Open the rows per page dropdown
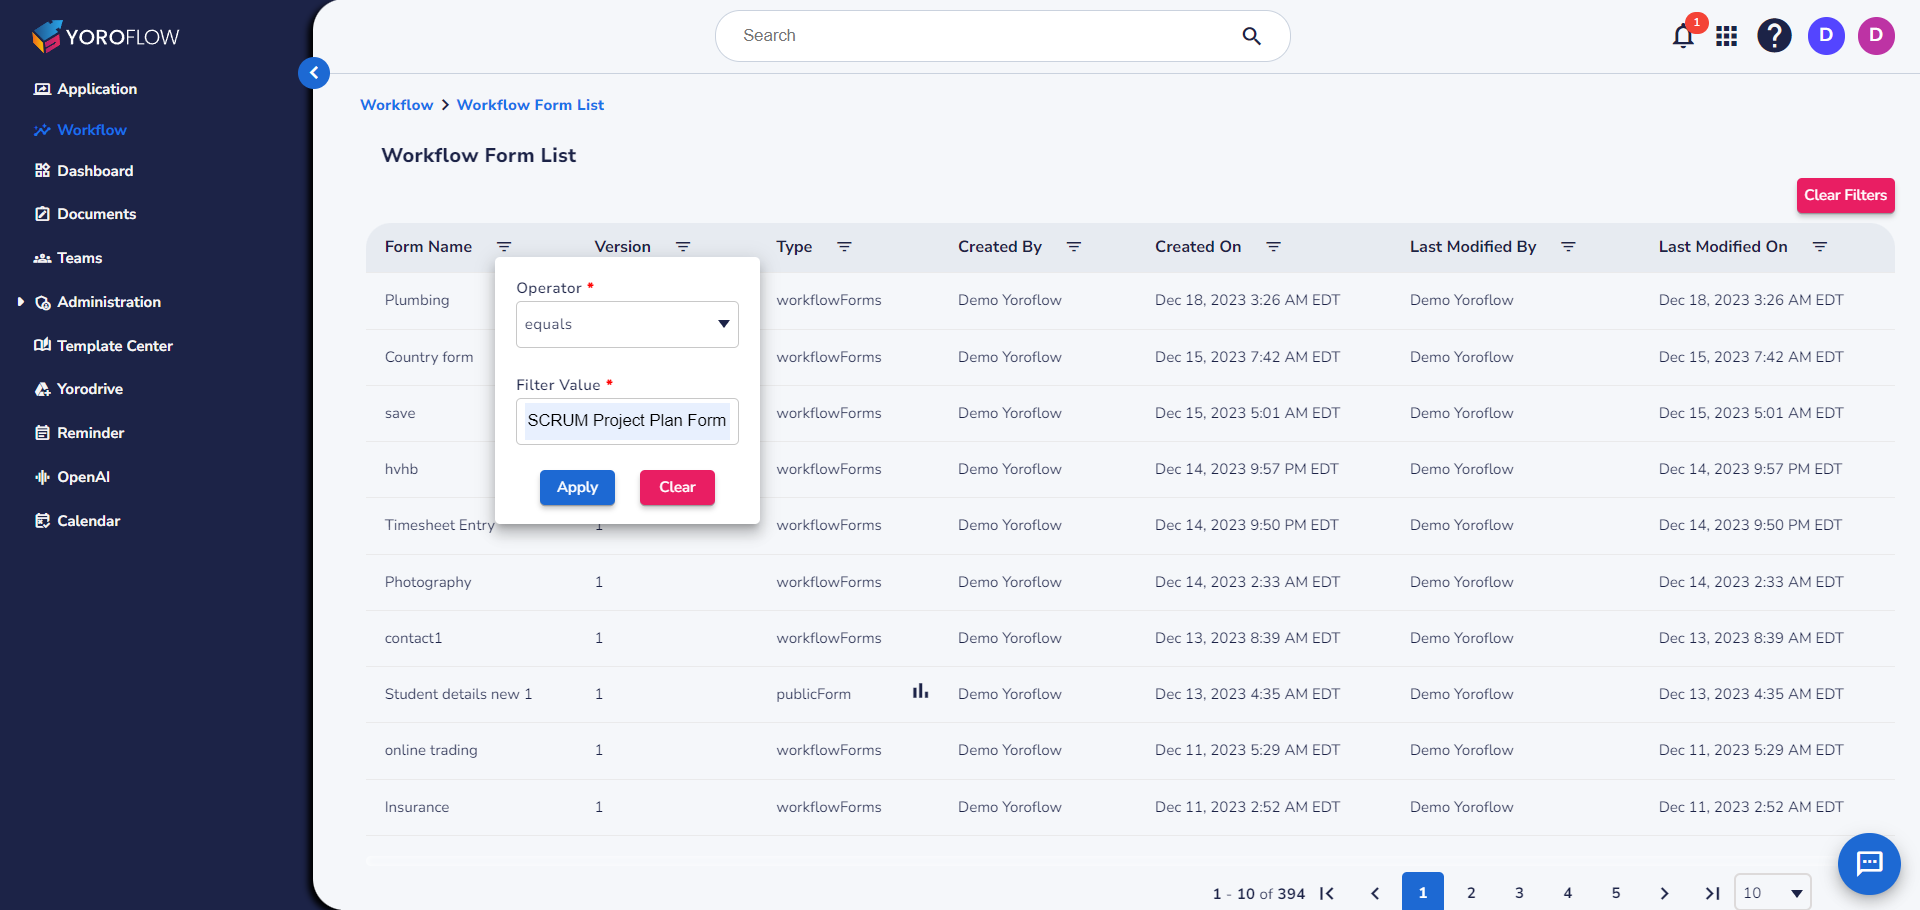This screenshot has width=1920, height=910. 1771,892
